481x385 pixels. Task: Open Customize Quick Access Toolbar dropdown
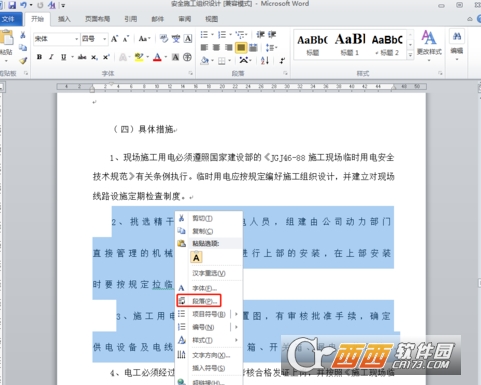tap(63, 5)
